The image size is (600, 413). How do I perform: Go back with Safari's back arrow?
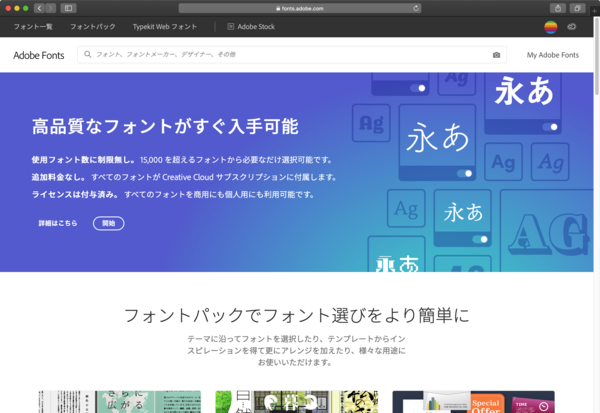(39, 8)
